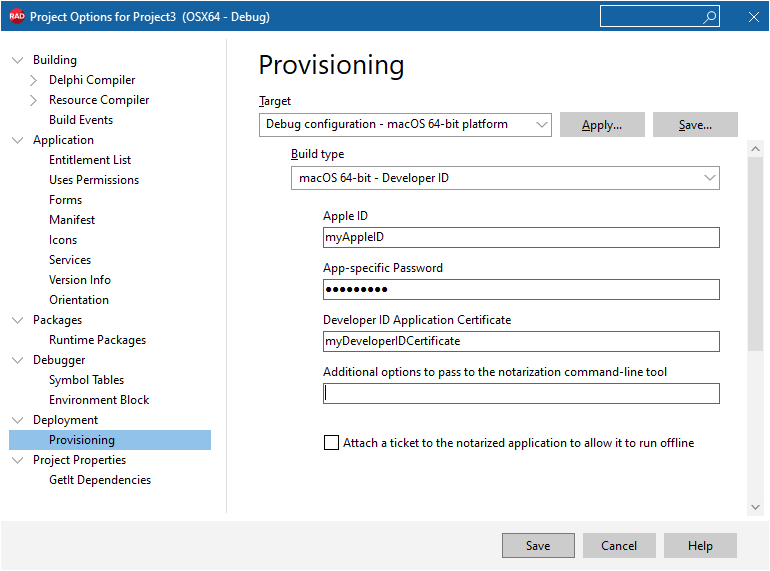Open GetIt Dependencies page
Screen dimensions: 770x571
tap(100, 480)
